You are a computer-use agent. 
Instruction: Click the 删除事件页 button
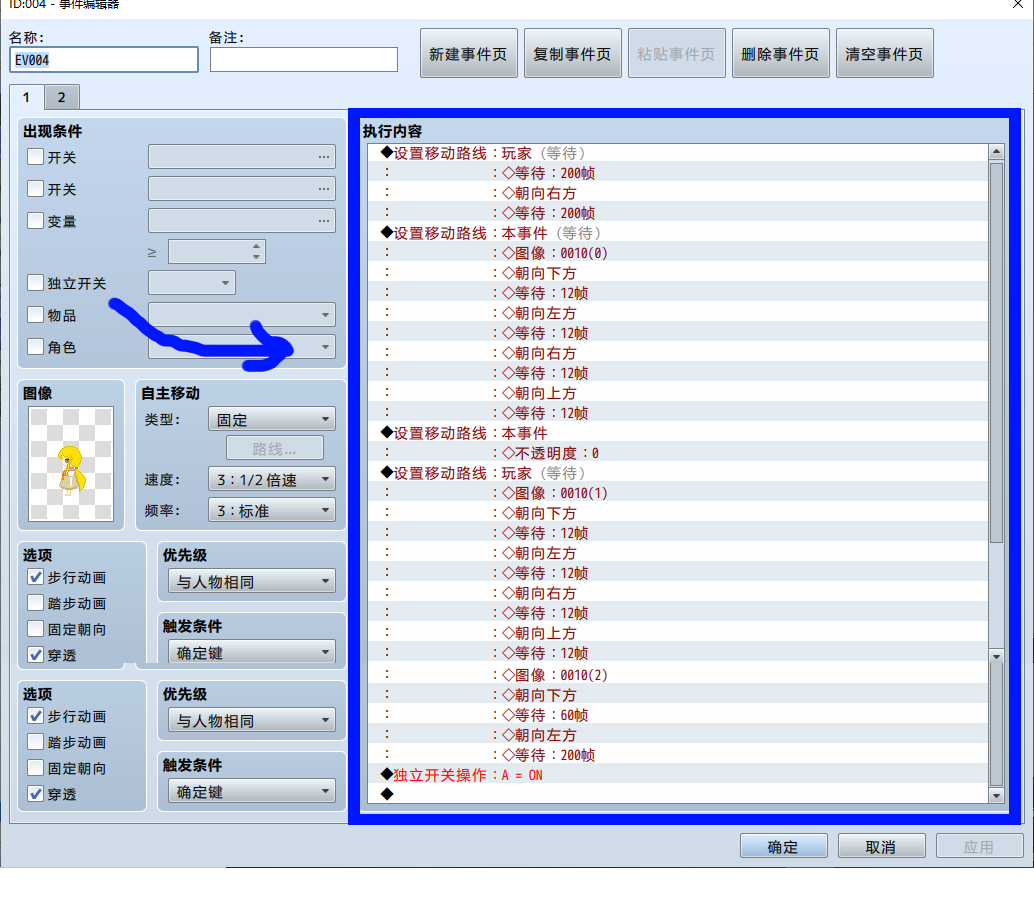pyautogui.click(x=780, y=53)
